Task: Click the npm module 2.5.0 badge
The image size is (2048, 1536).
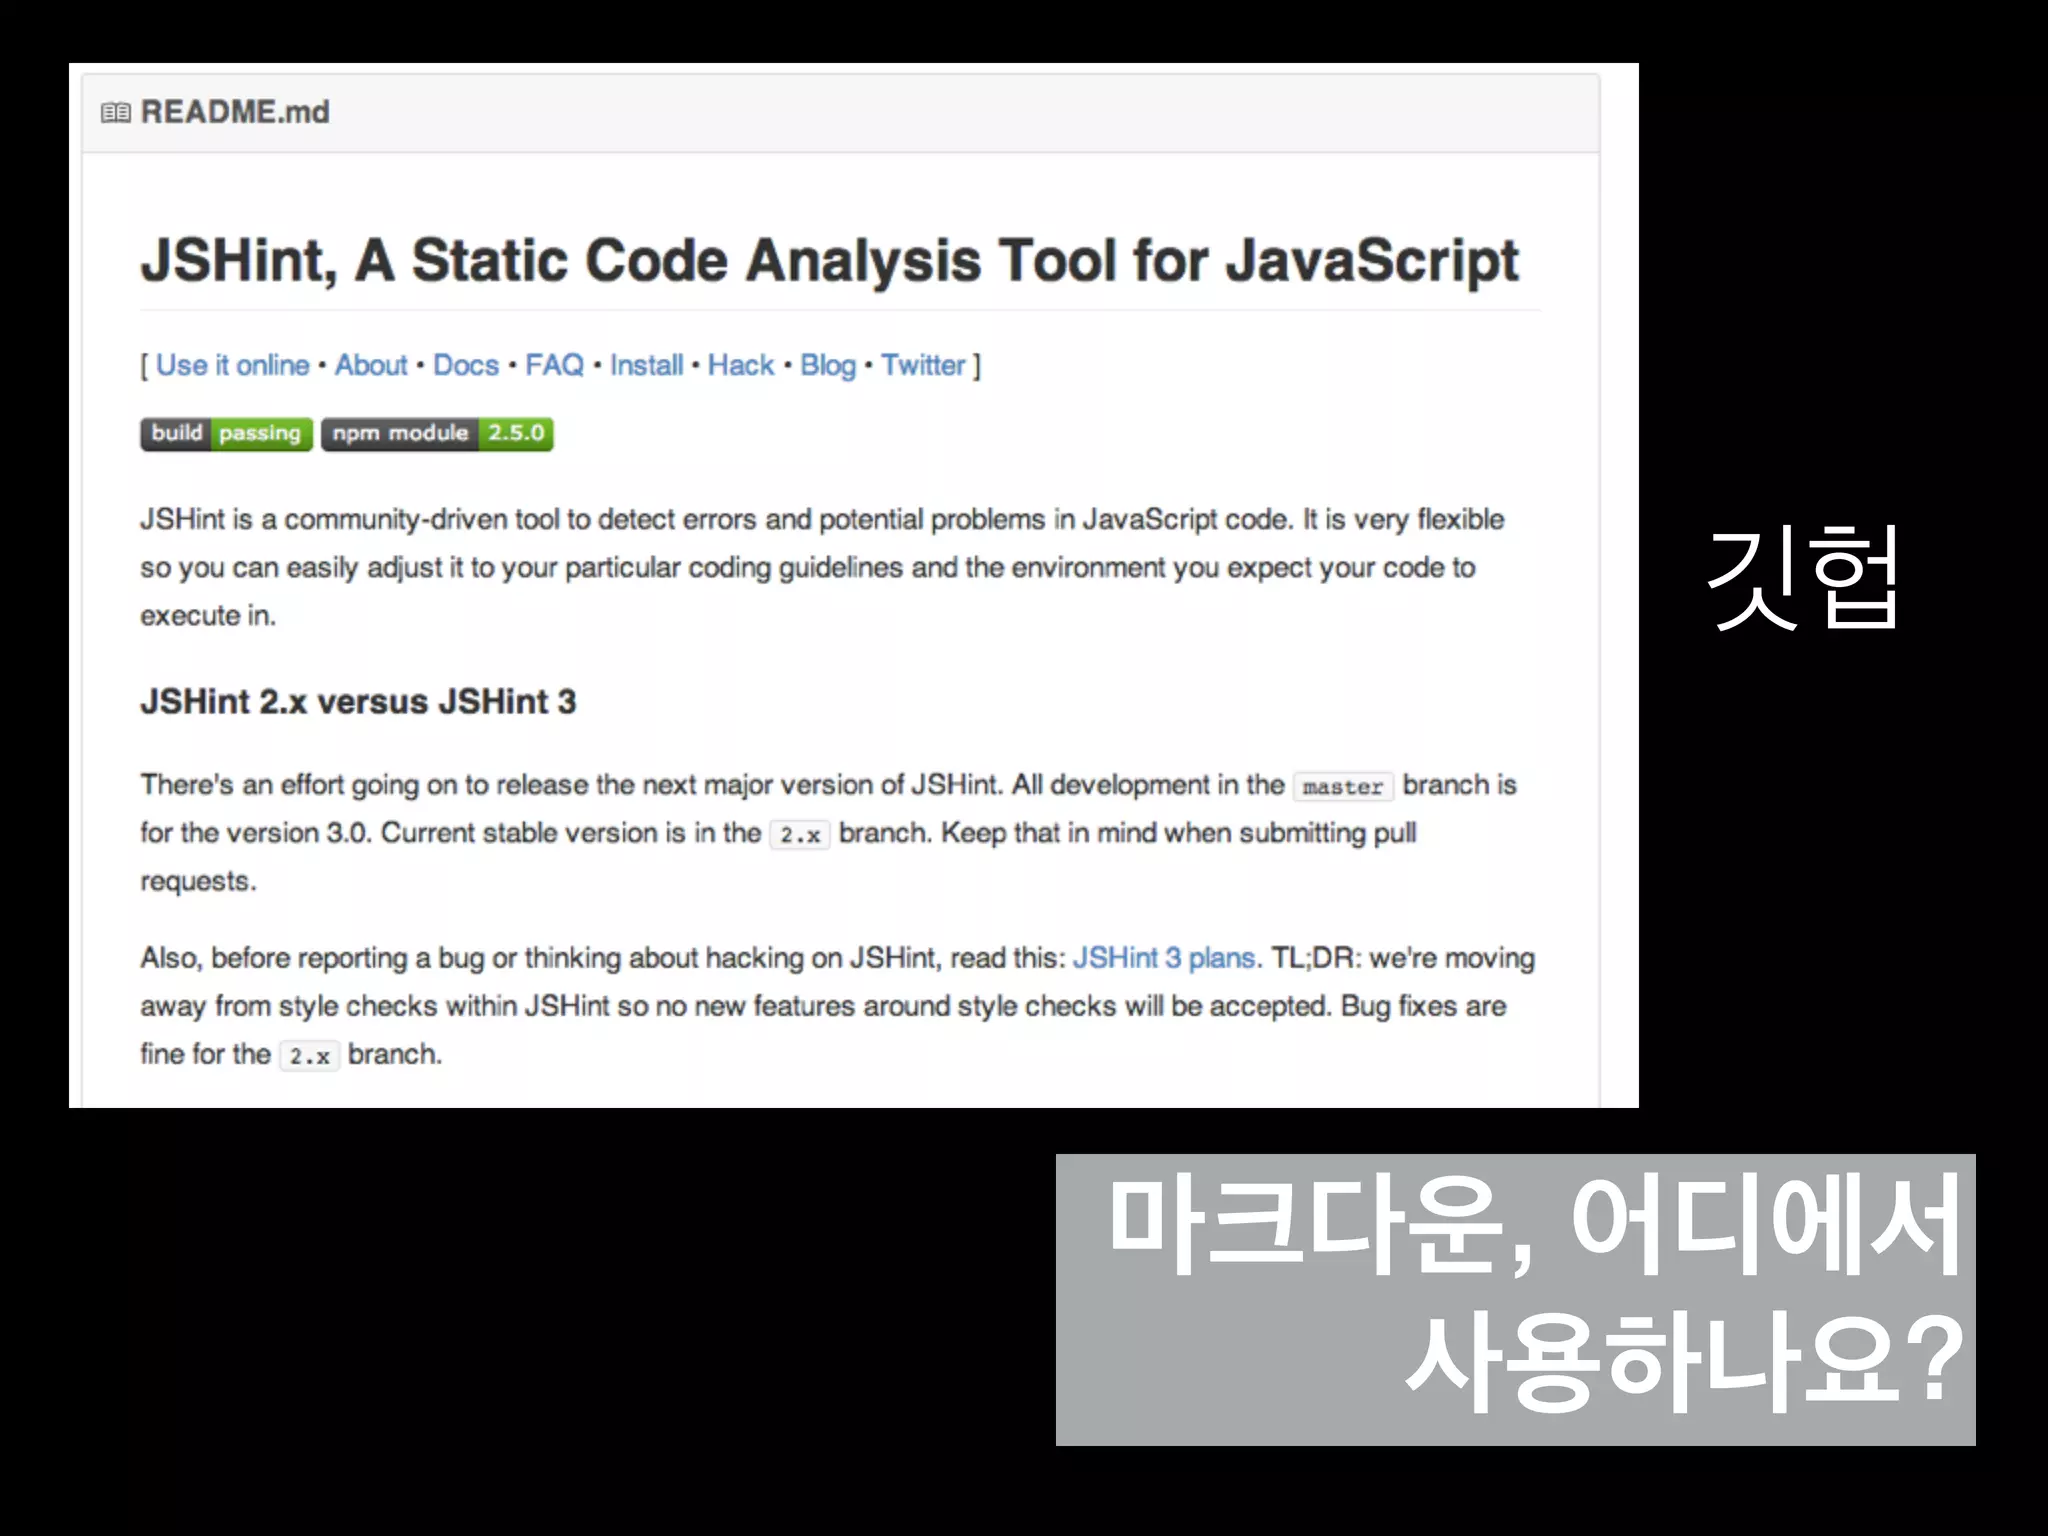Action: [x=437, y=433]
